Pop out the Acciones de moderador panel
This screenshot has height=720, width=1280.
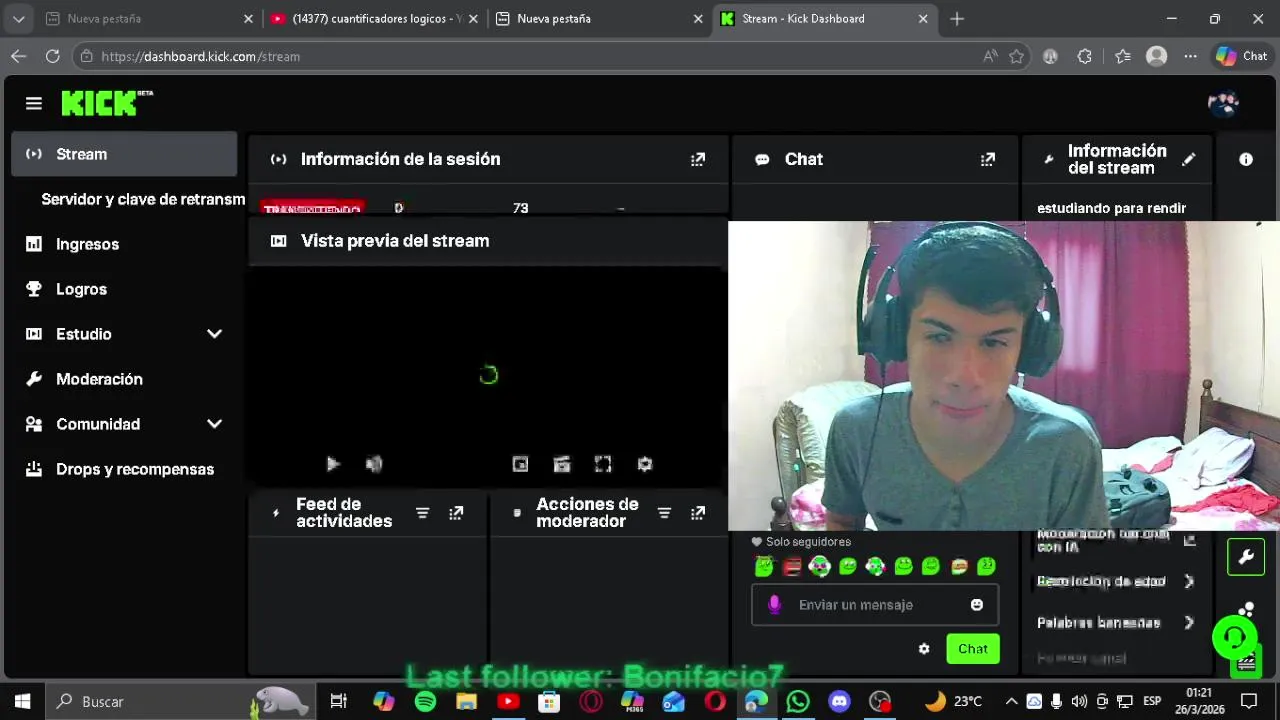click(x=698, y=513)
